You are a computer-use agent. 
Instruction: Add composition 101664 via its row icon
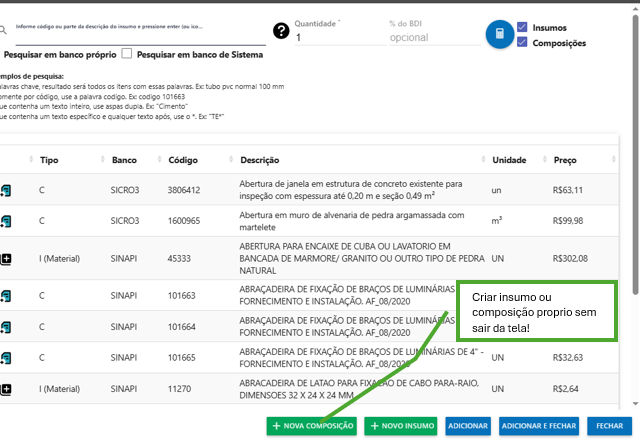pyautogui.click(x=6, y=327)
